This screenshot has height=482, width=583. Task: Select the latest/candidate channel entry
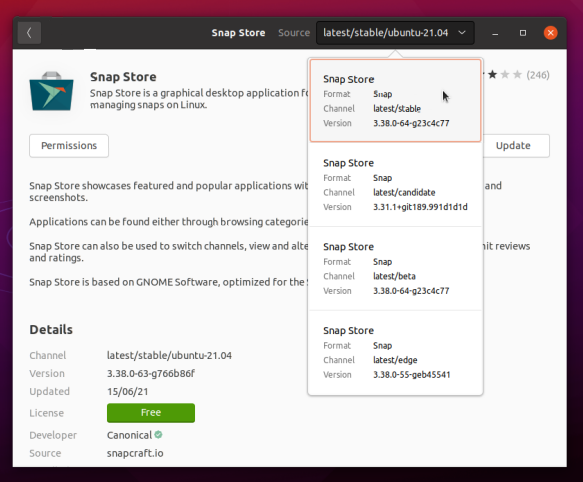pyautogui.click(x=395, y=184)
